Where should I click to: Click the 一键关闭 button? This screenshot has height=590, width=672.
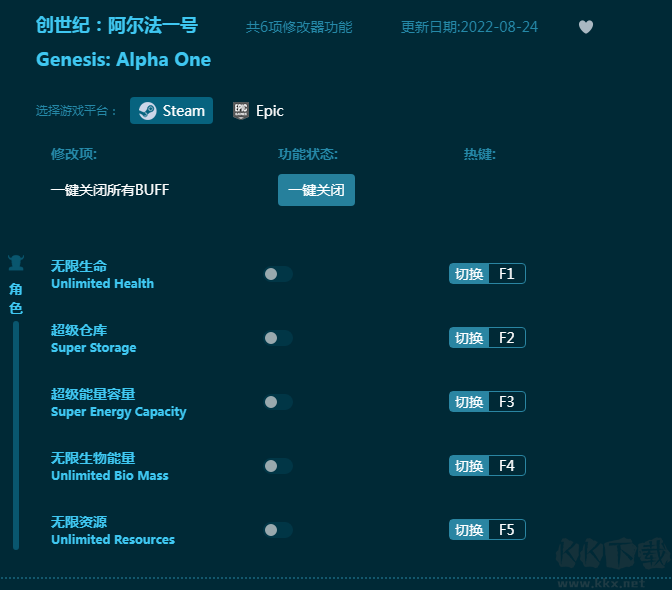coord(316,190)
